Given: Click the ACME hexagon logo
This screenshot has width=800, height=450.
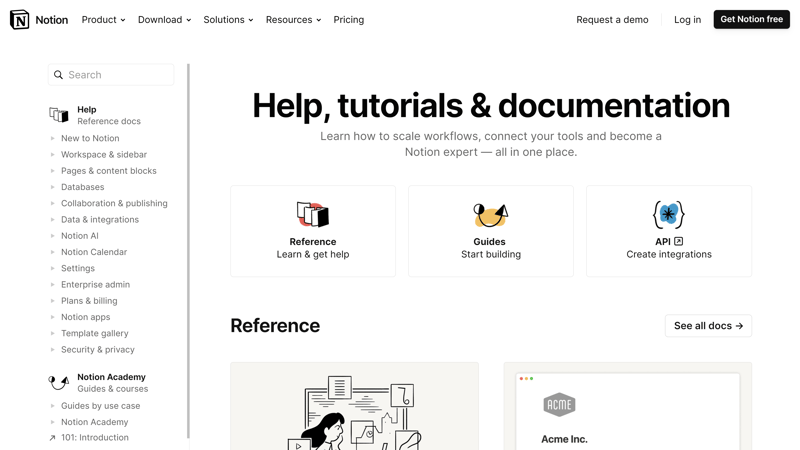Looking at the screenshot, I should (559, 405).
